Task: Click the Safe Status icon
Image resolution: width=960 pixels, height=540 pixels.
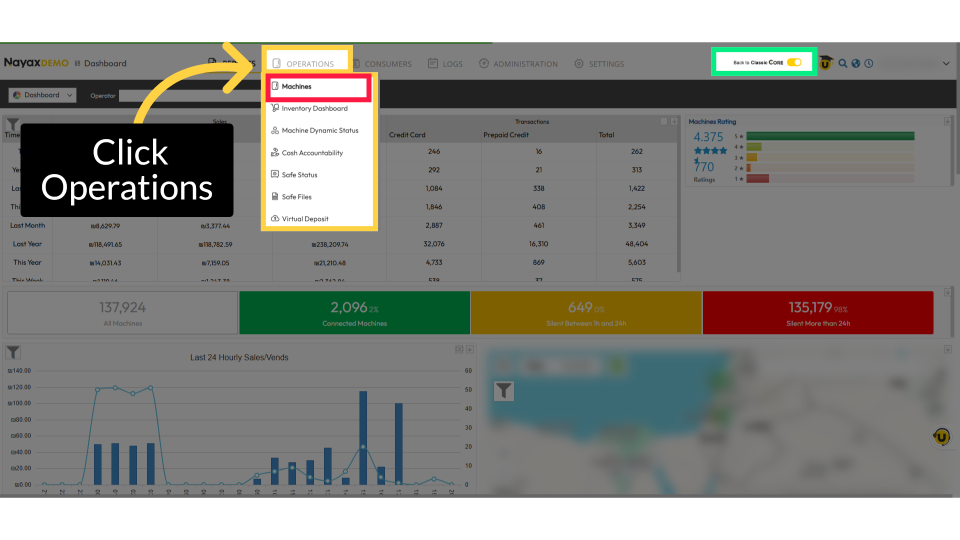Action: click(275, 174)
